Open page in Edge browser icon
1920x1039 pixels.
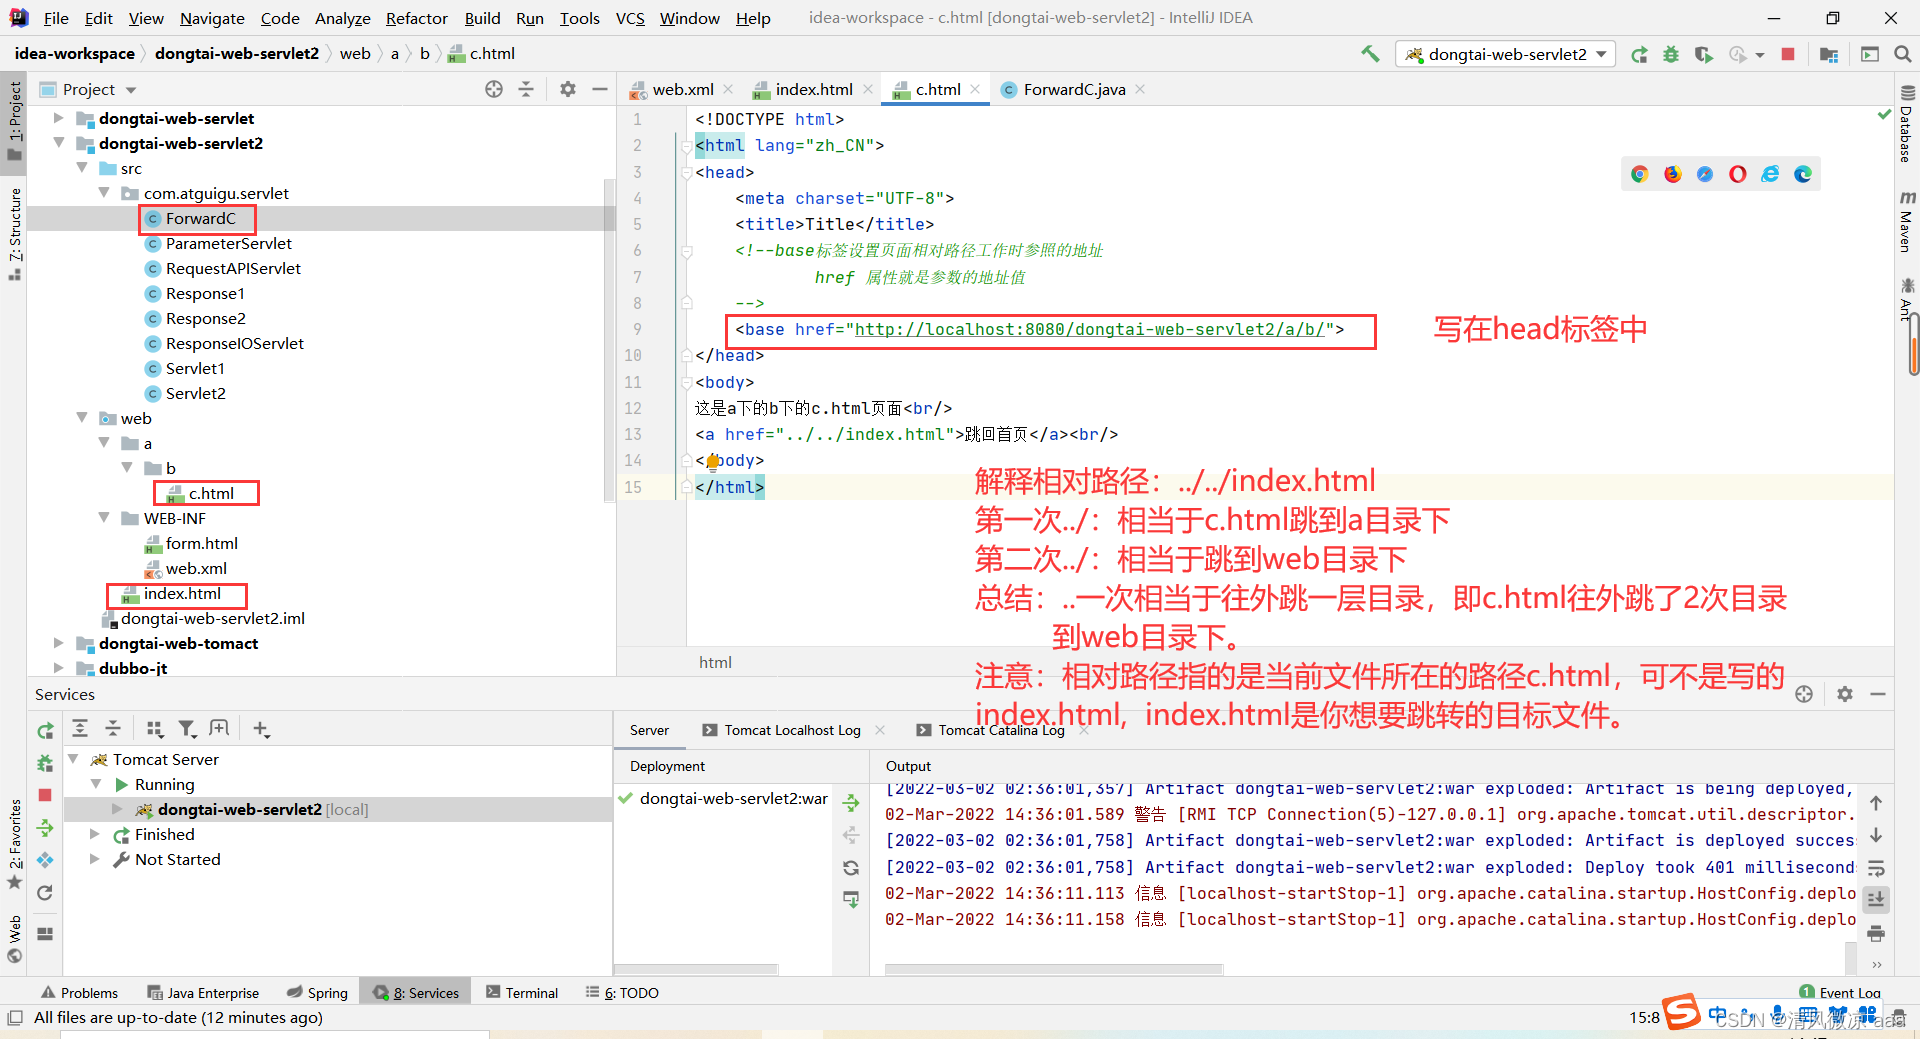[x=1803, y=174]
